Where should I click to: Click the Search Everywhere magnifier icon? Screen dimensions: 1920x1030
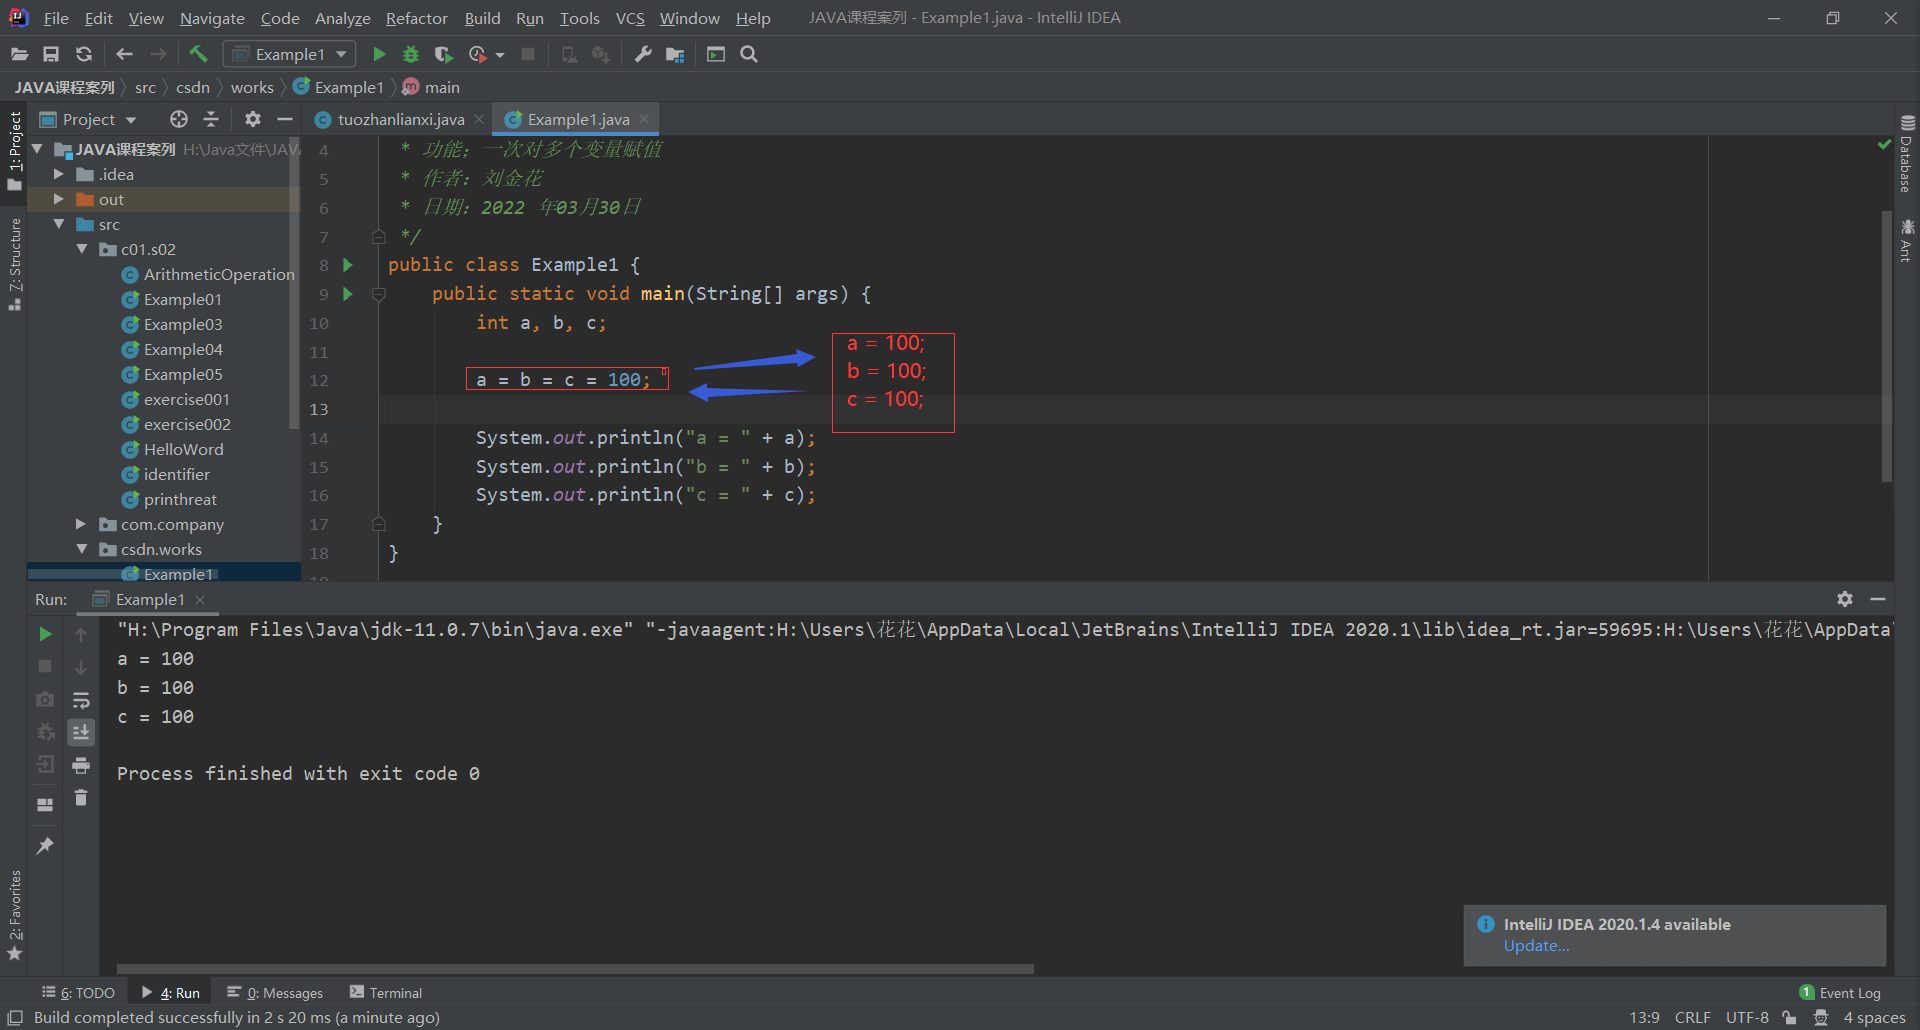[749, 54]
